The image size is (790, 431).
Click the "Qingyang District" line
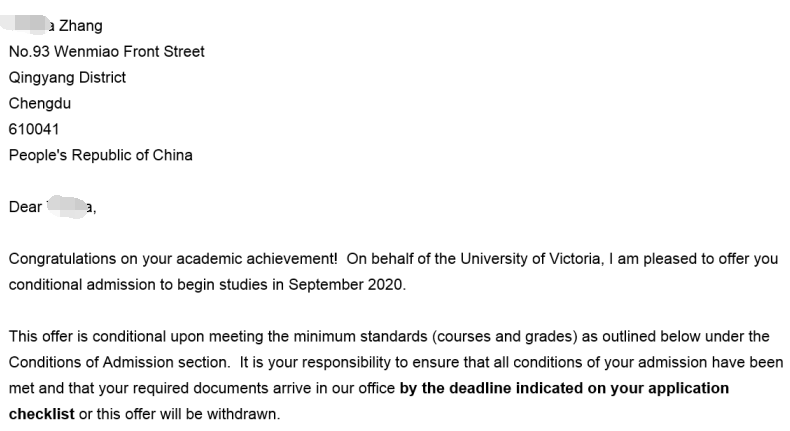[67, 77]
